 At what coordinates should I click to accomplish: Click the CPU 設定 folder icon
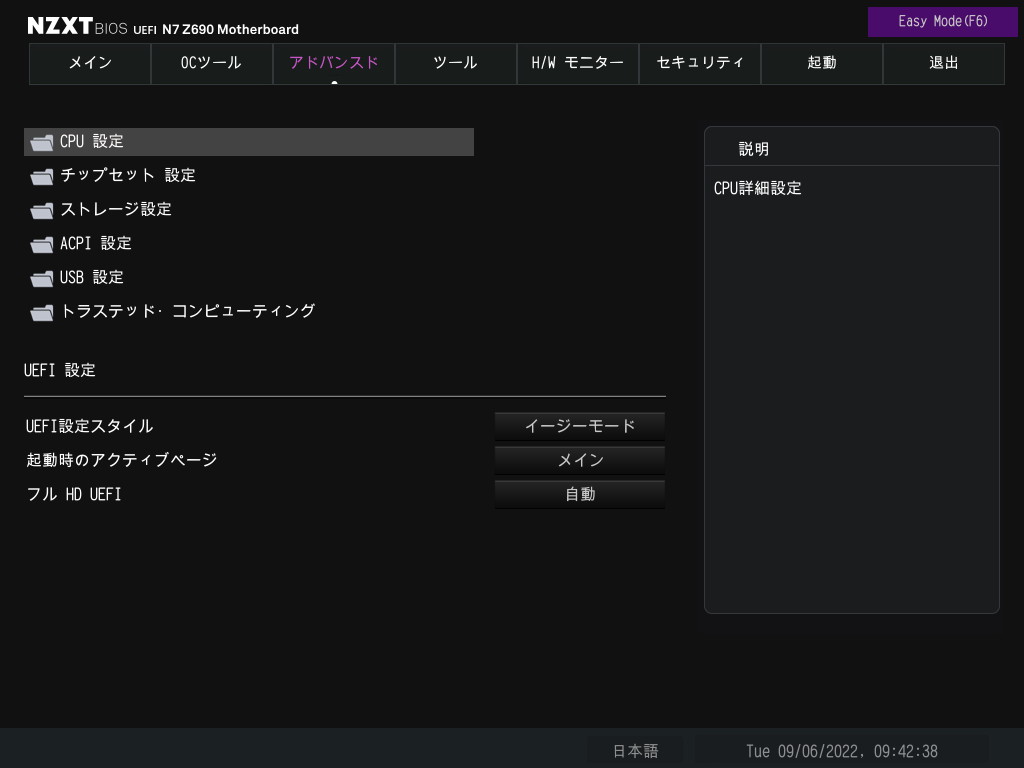click(42, 142)
